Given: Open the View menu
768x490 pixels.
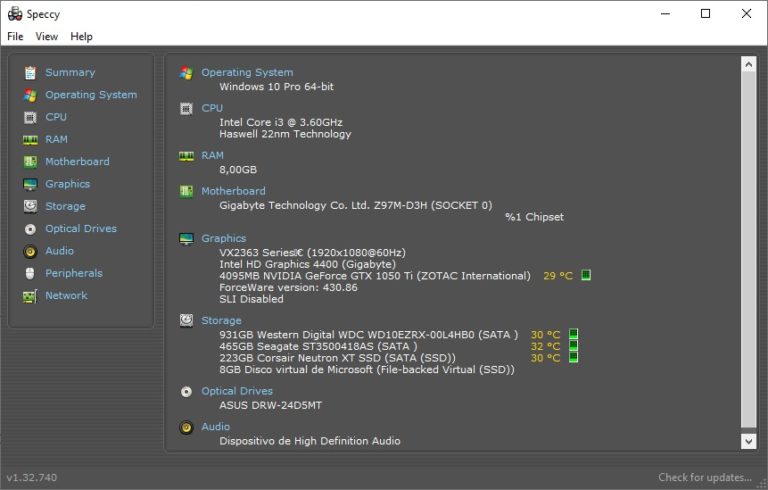Looking at the screenshot, I should pos(47,37).
